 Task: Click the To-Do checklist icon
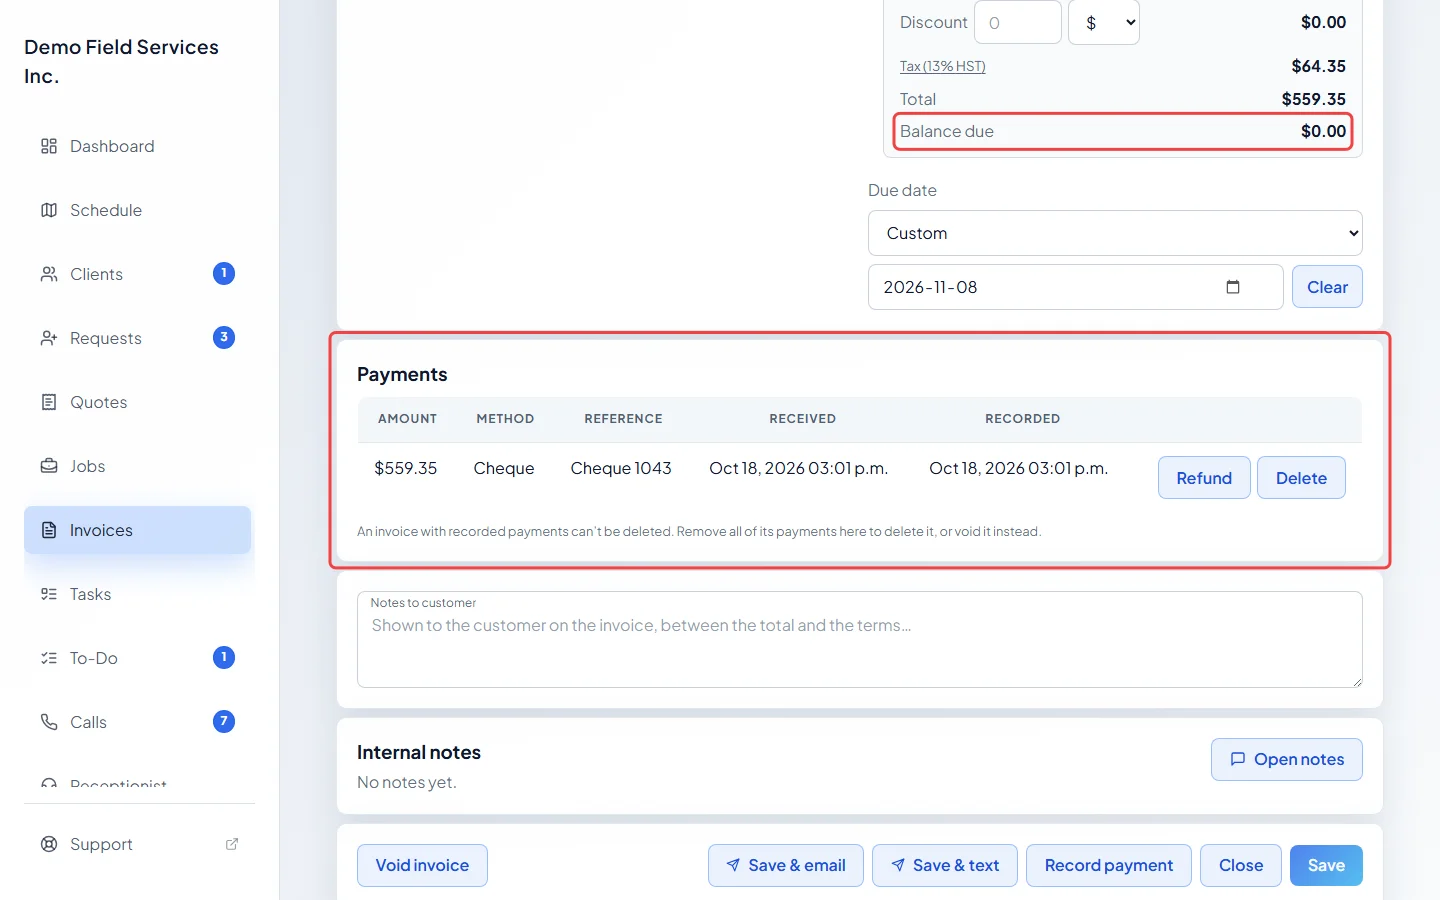[49, 658]
